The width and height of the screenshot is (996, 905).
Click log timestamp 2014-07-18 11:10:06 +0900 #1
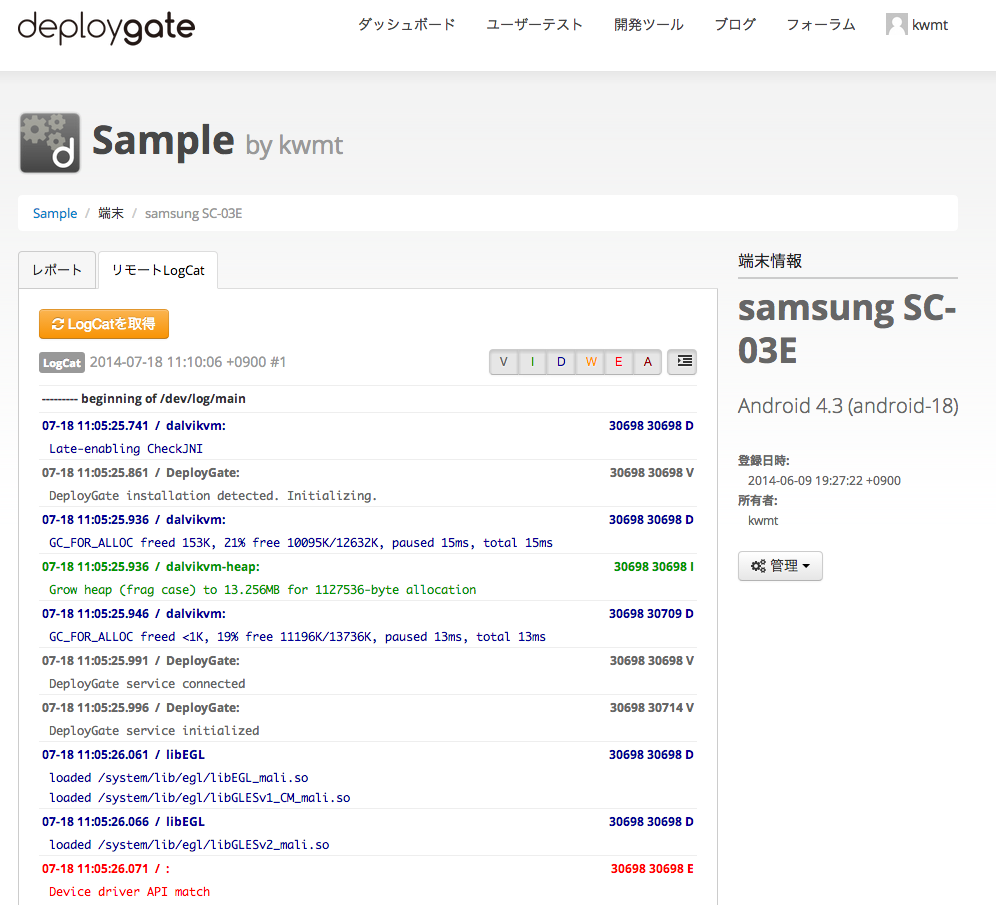click(x=188, y=362)
